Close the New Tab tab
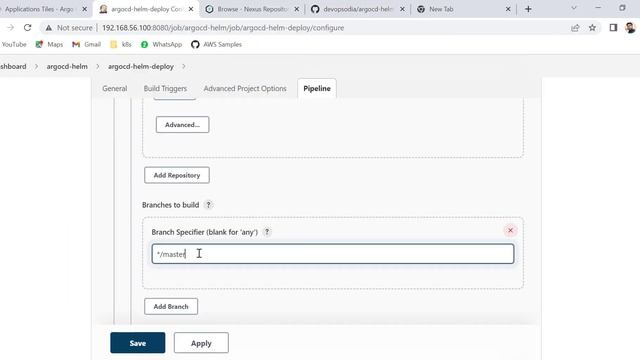 click(508, 9)
